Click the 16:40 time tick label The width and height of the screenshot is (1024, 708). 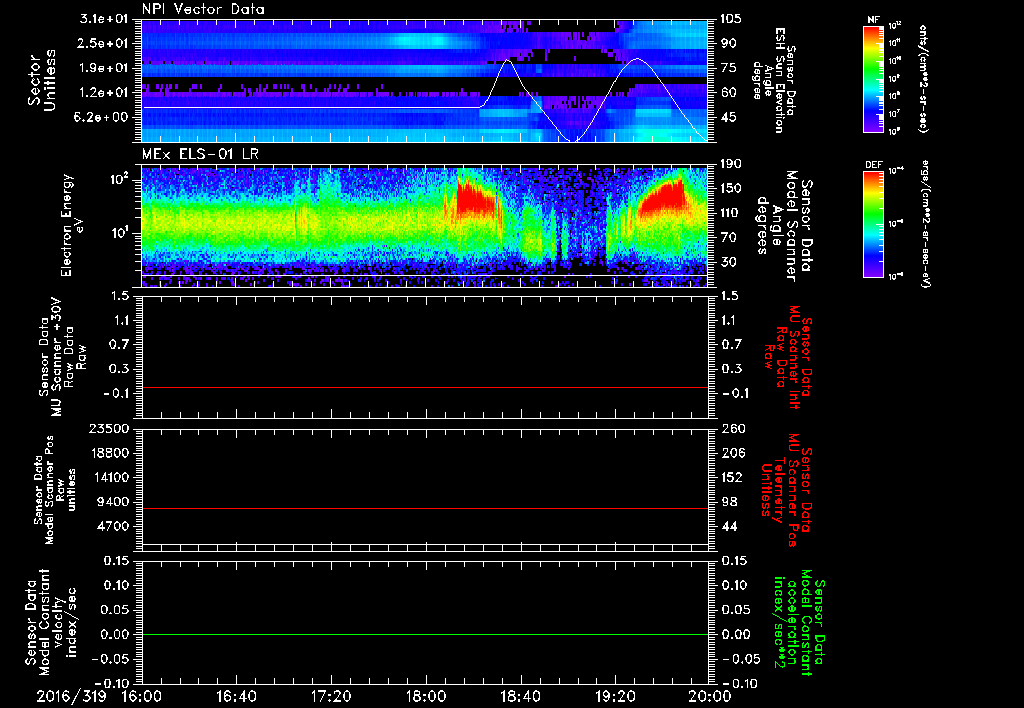point(236,696)
